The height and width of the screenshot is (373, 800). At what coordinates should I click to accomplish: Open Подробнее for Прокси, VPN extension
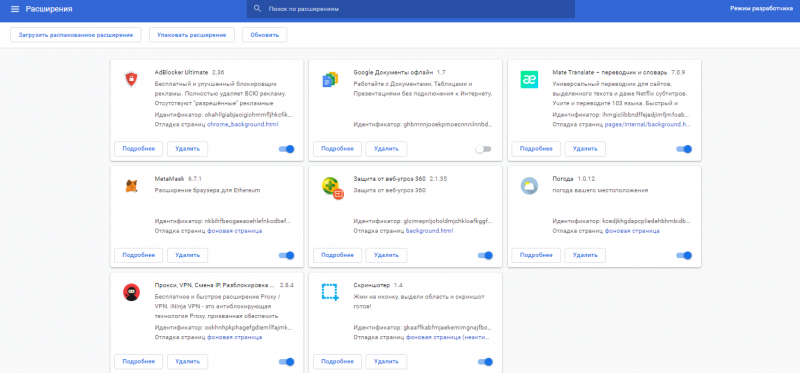(138, 362)
